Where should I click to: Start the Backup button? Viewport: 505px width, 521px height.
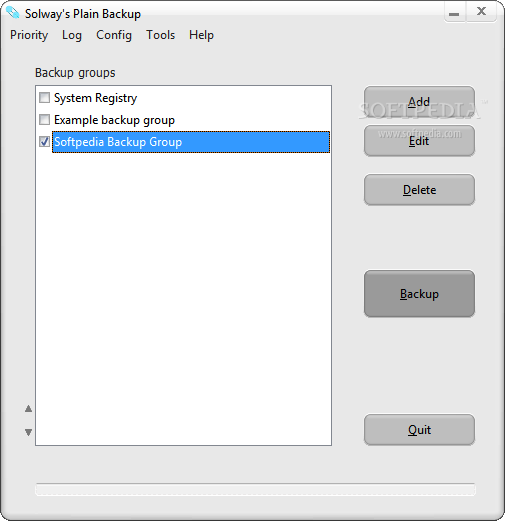419,294
